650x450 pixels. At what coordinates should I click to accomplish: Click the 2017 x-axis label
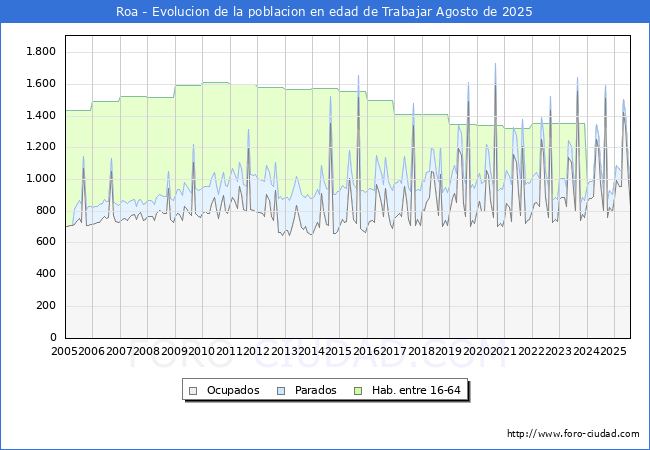point(394,352)
